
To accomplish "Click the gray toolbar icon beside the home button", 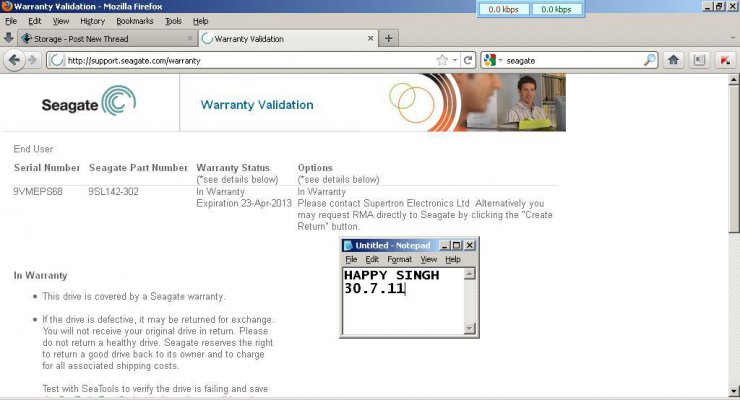I will 699,60.
